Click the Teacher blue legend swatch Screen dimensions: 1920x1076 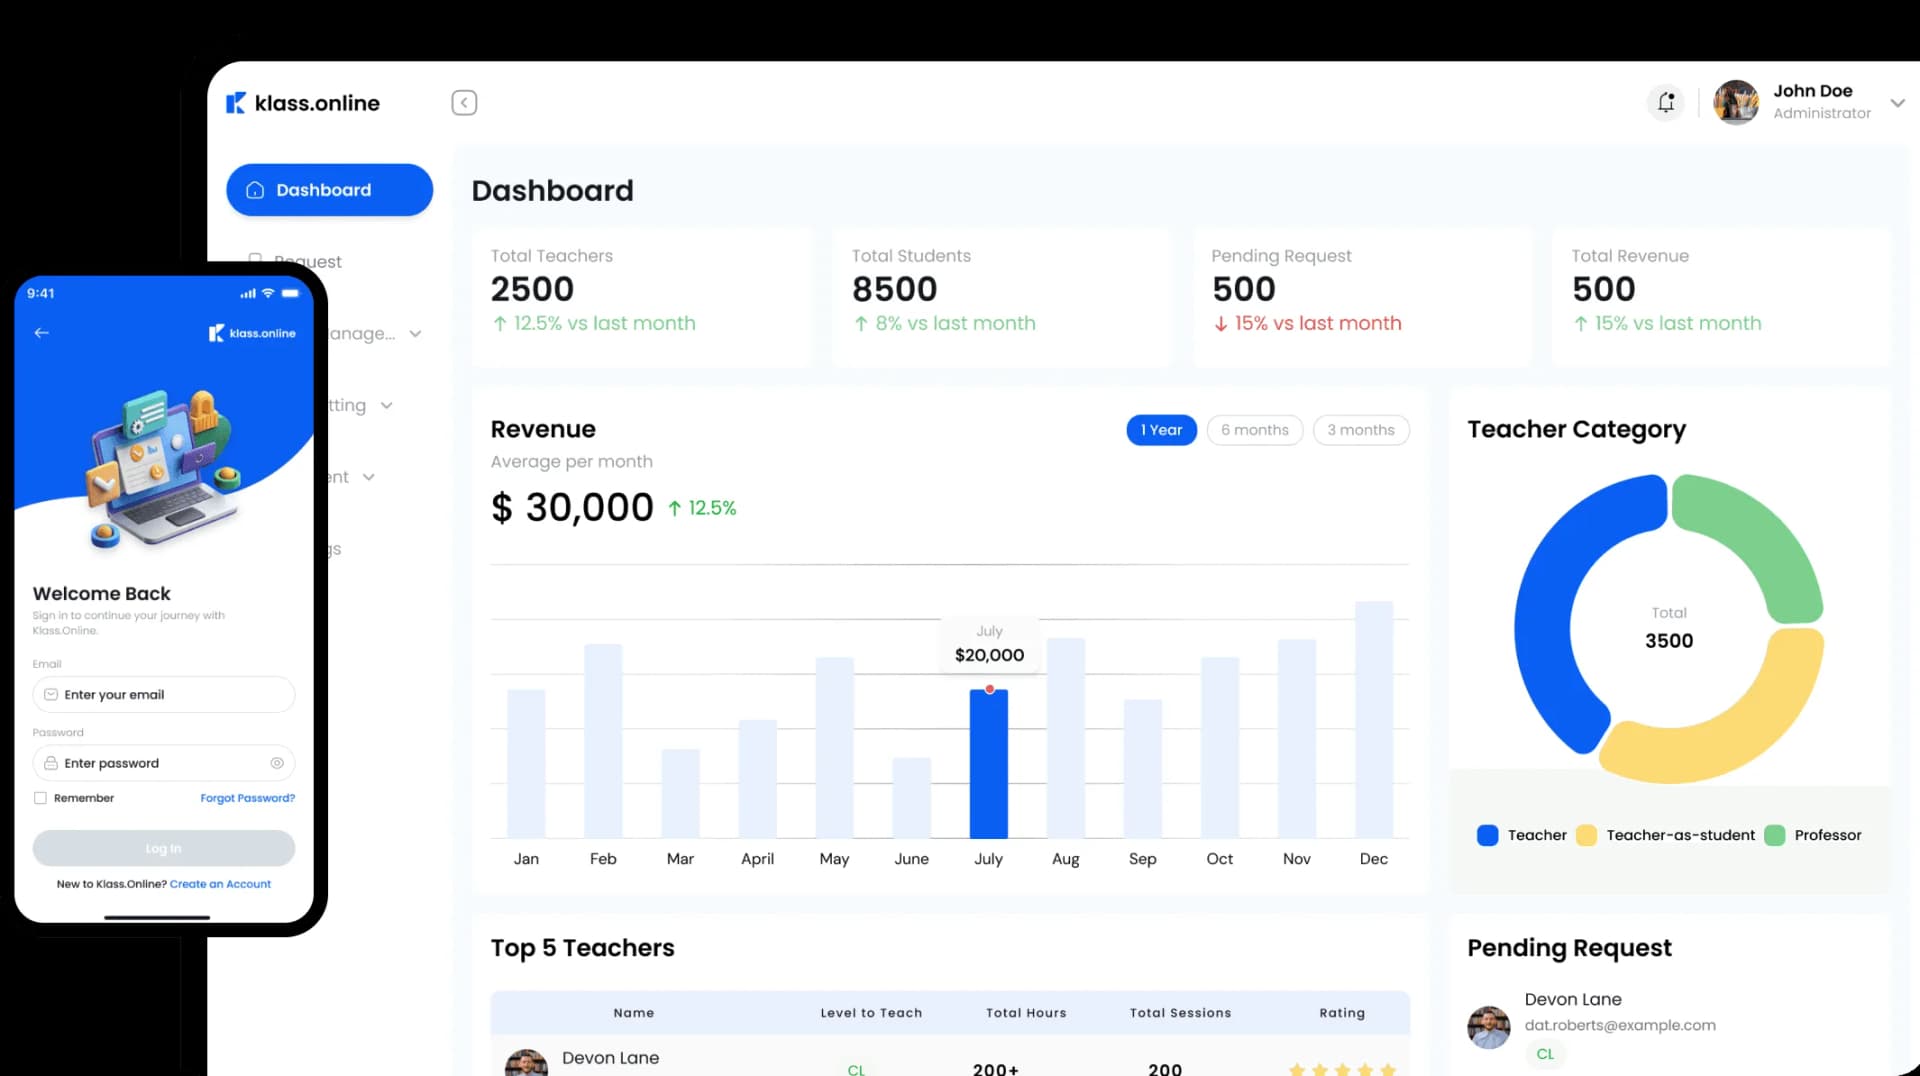click(1487, 835)
